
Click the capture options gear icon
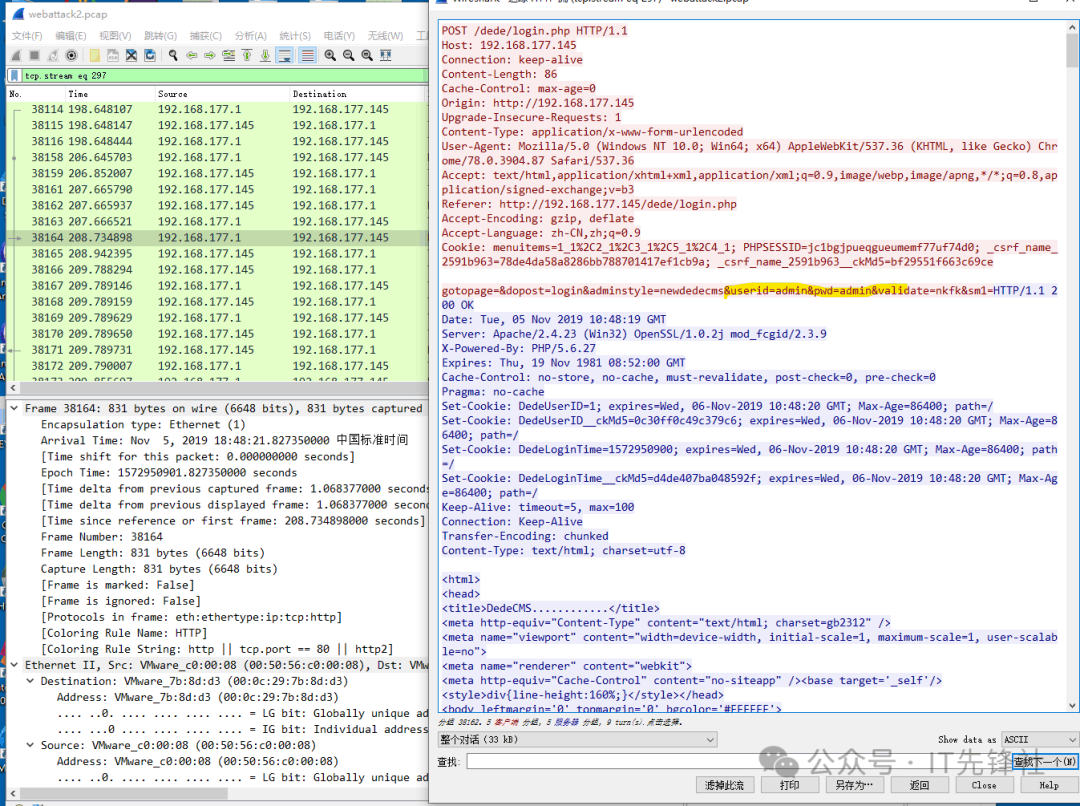tap(71, 55)
